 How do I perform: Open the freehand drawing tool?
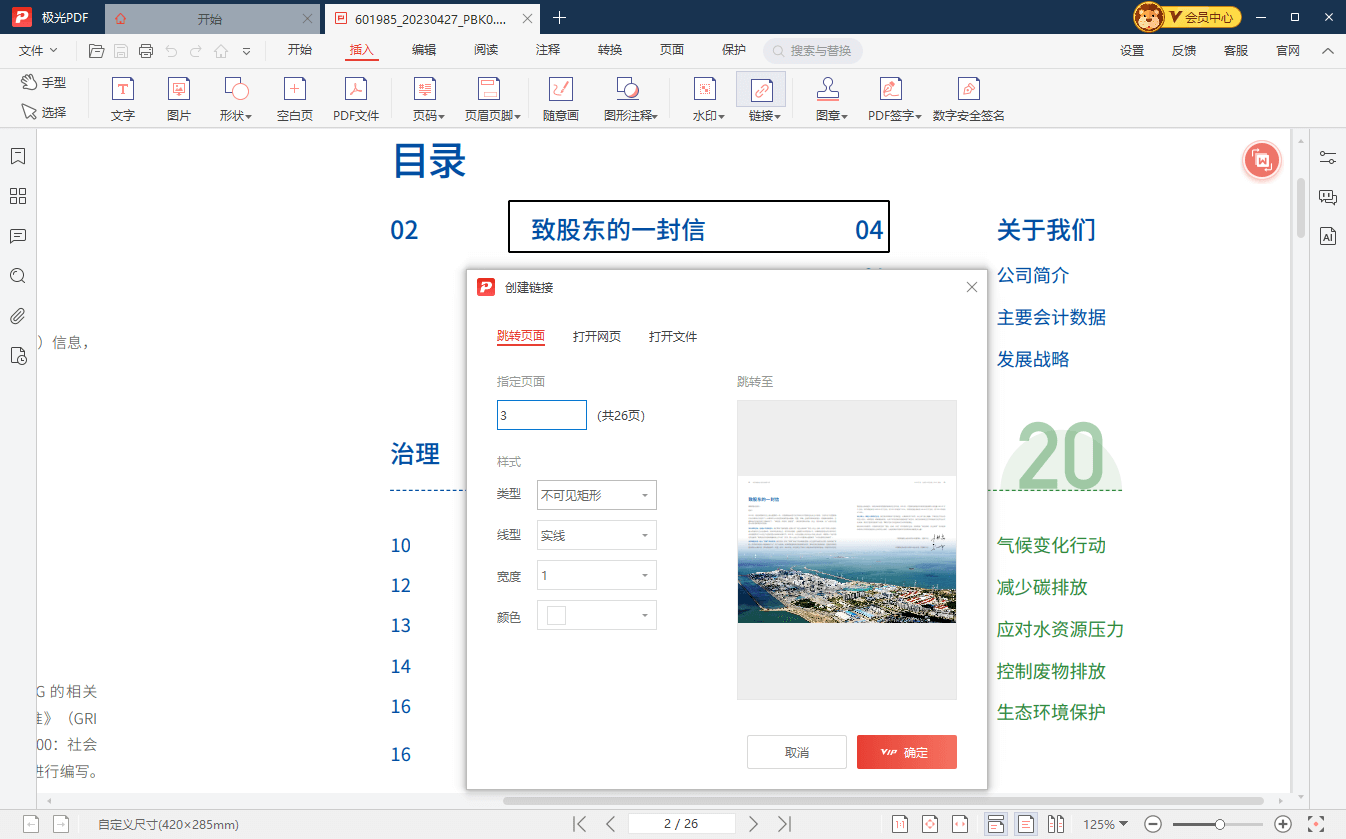[x=561, y=99]
